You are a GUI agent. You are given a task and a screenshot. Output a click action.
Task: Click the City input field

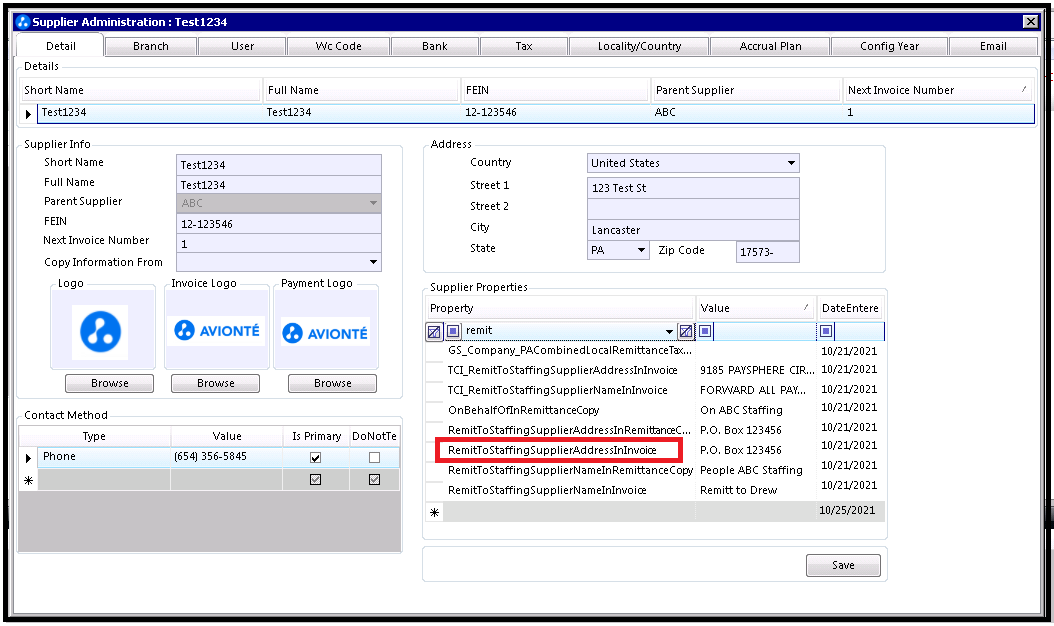pyautogui.click(x=693, y=230)
